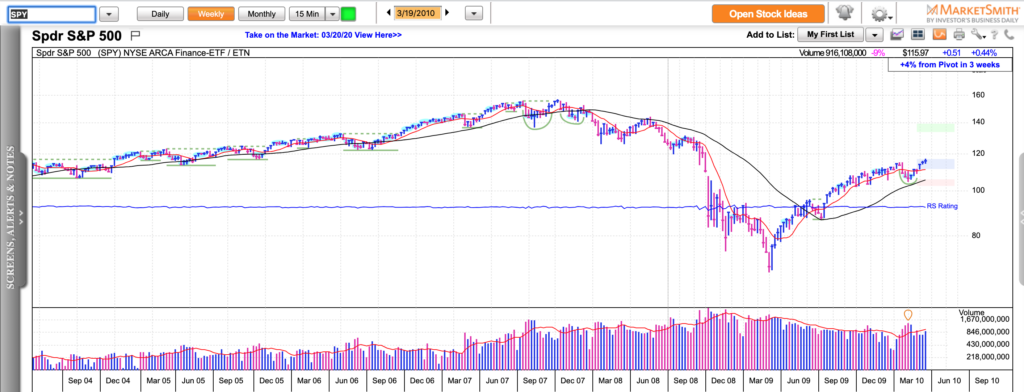
Task: Click the phone contact icon
Action: [1010, 35]
